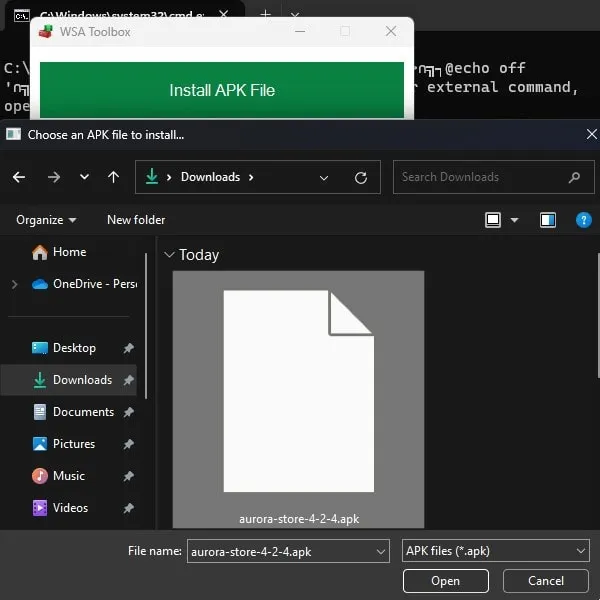The width and height of the screenshot is (600, 600).
Task: Open Videos in the sidebar
Action: pos(60,508)
